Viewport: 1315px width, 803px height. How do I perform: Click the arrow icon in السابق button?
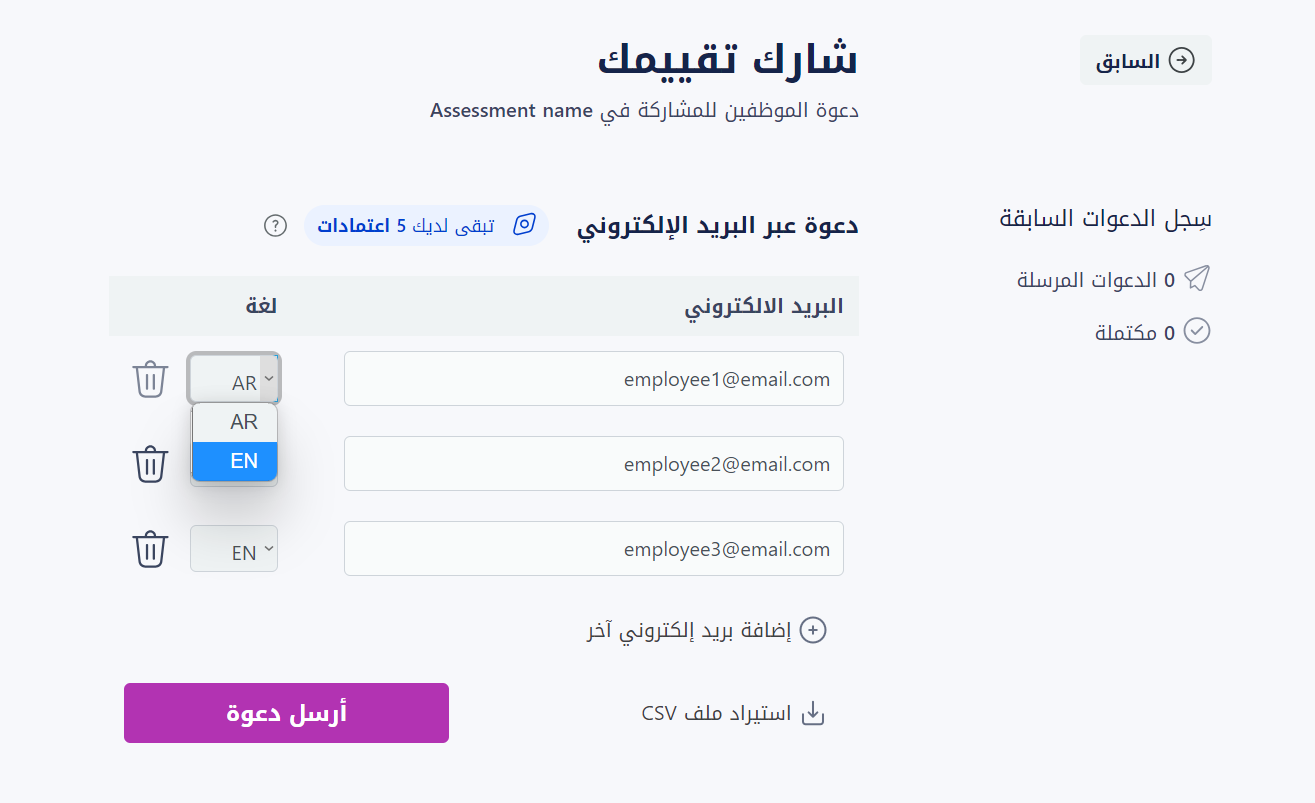tap(1182, 61)
